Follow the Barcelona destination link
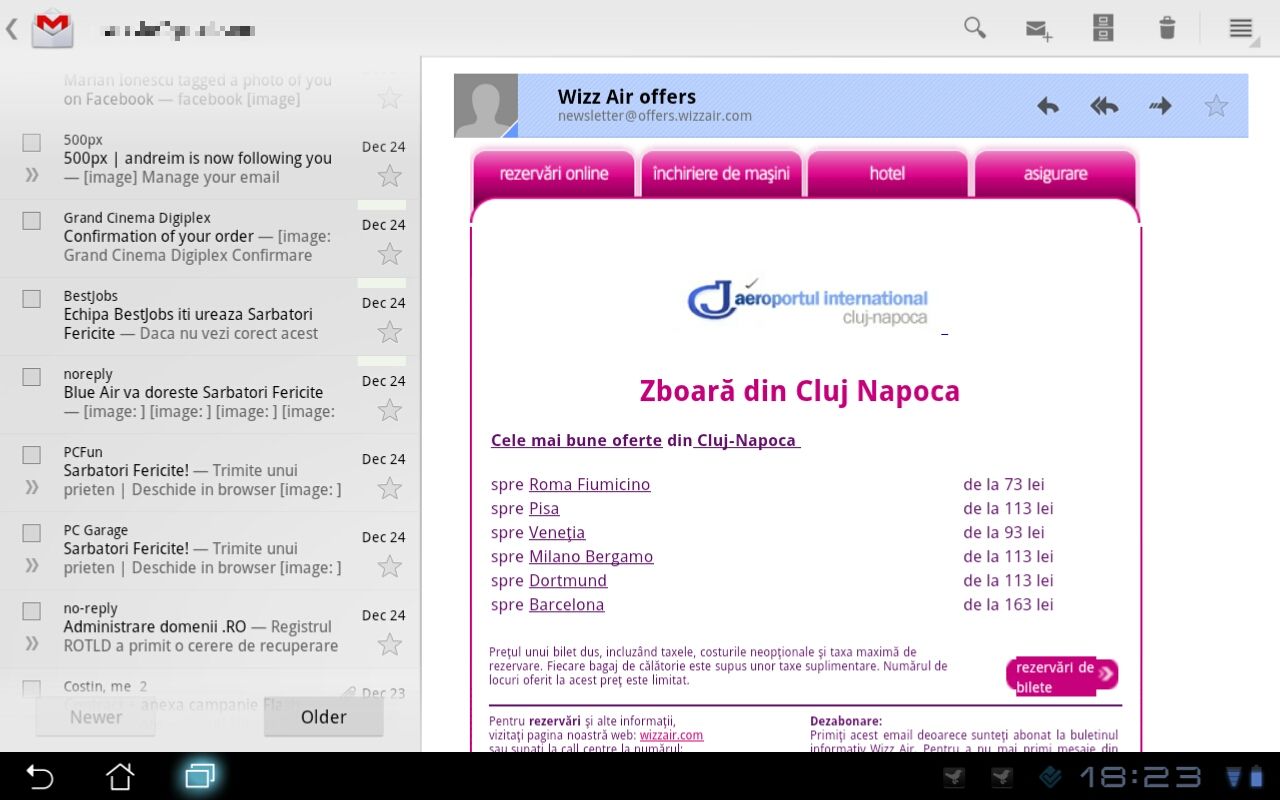Screen dimensions: 1280x800 (566, 604)
